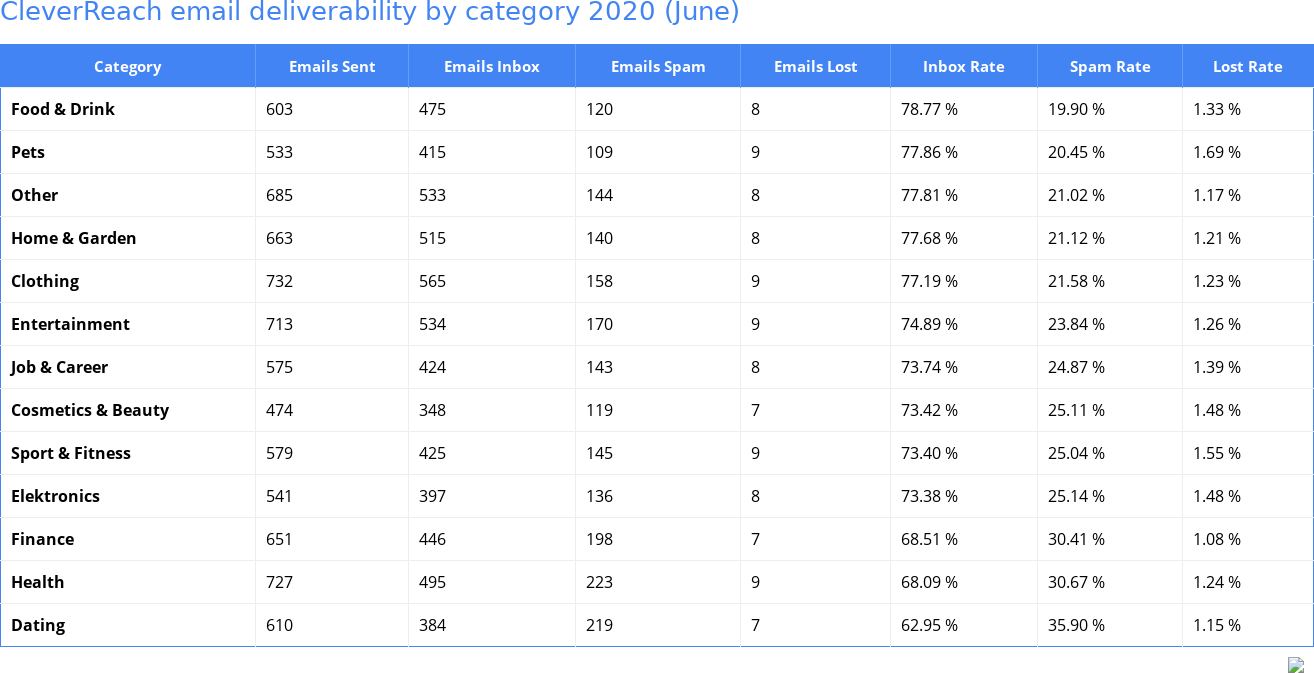Image resolution: width=1314 pixels, height=673 pixels.
Task: Click the Emails Spam column header
Action: click(x=658, y=67)
